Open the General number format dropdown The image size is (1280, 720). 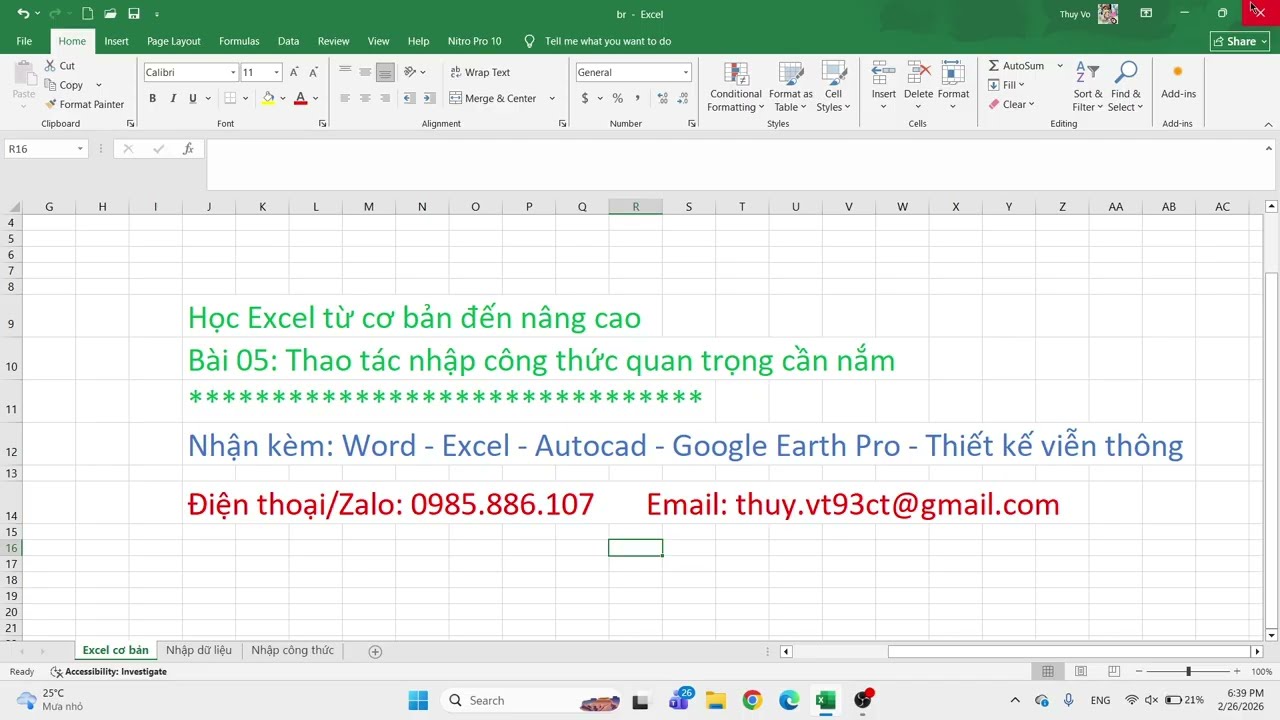tap(685, 72)
